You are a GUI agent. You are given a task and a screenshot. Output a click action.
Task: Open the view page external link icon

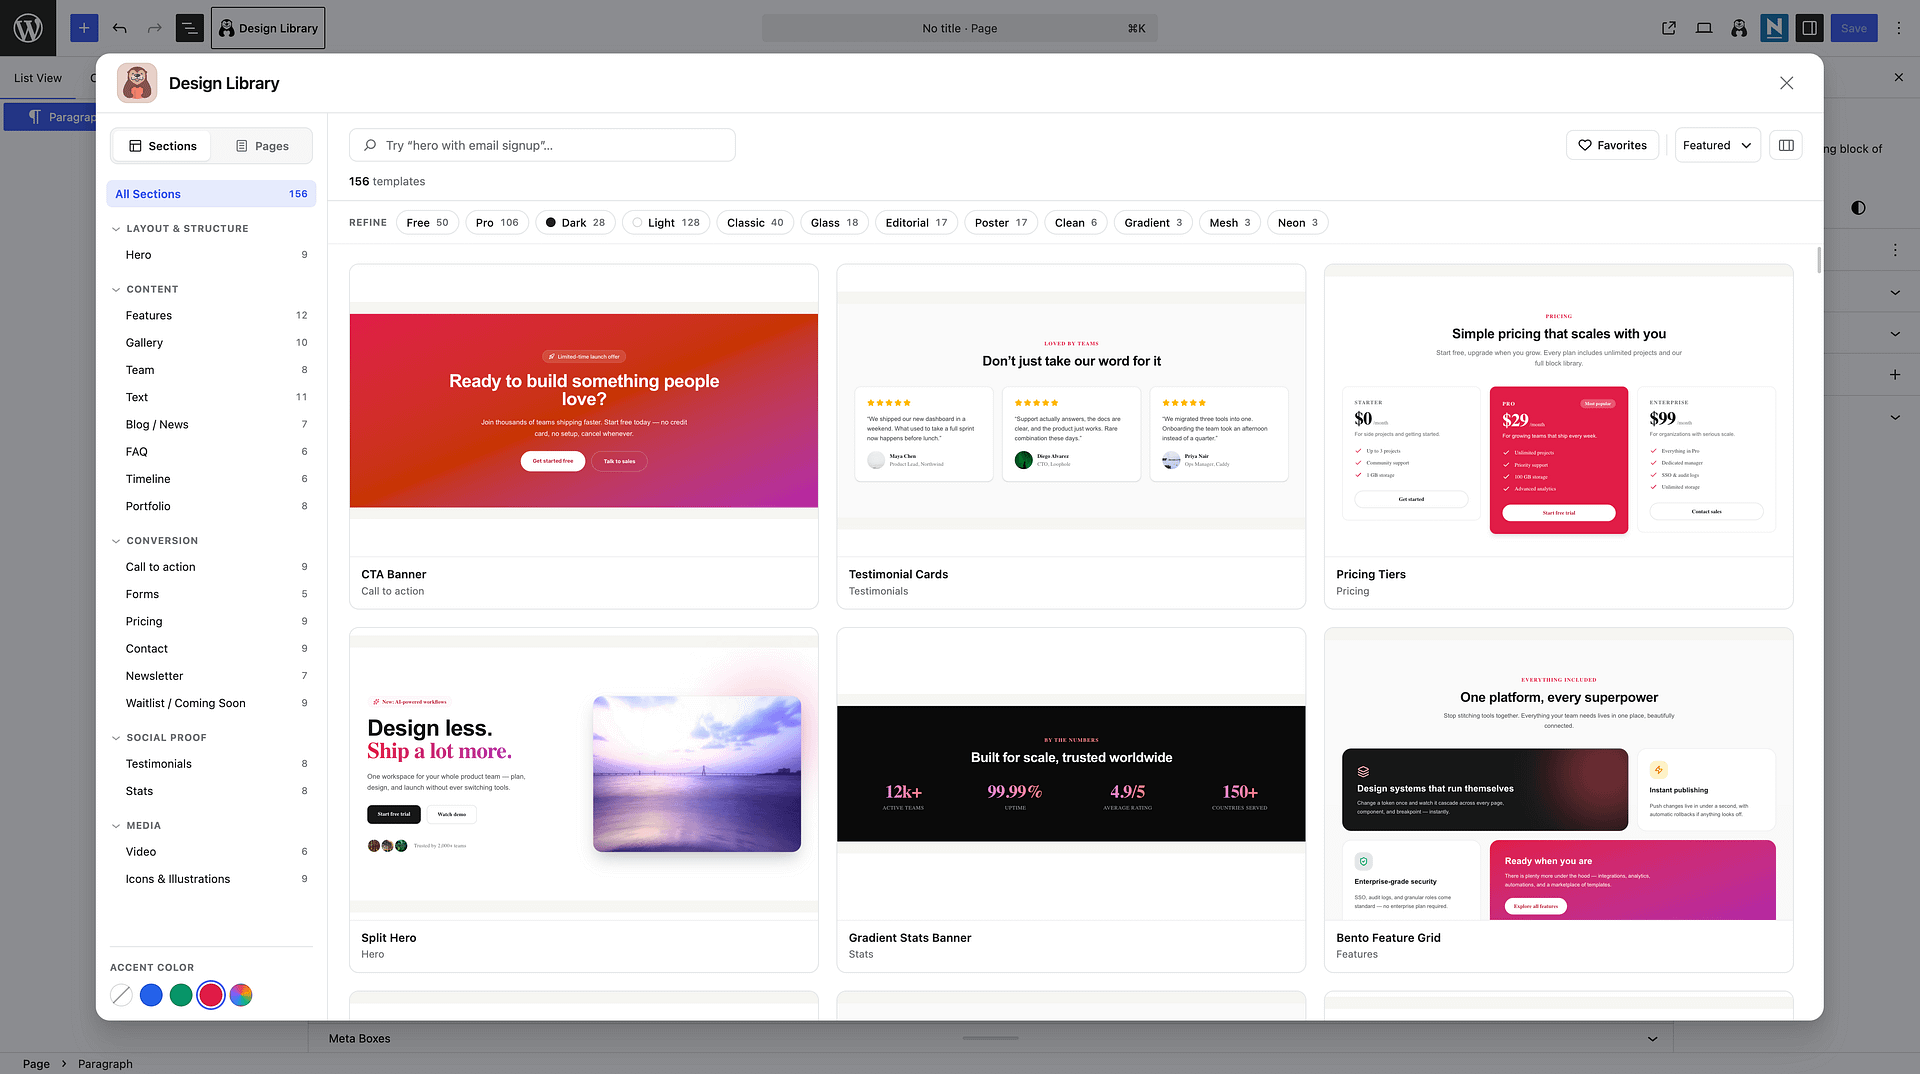1669,28
